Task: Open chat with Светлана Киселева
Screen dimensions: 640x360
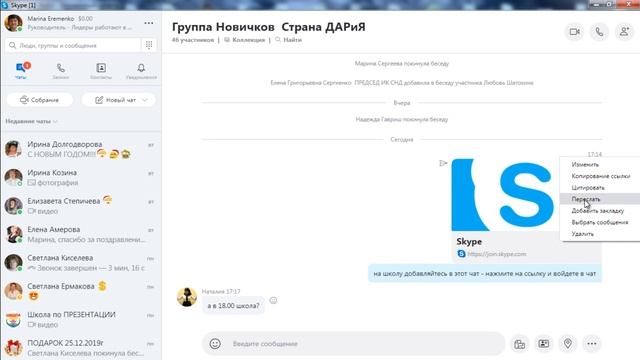Action: (x=81, y=262)
